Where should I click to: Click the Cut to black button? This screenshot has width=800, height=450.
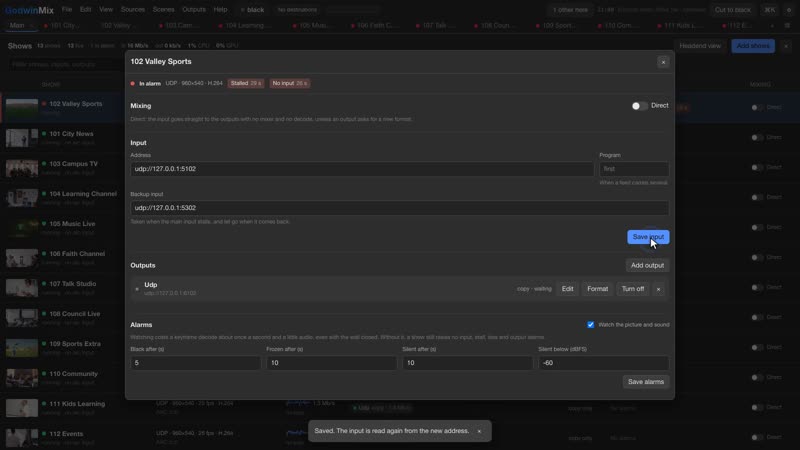coord(733,10)
